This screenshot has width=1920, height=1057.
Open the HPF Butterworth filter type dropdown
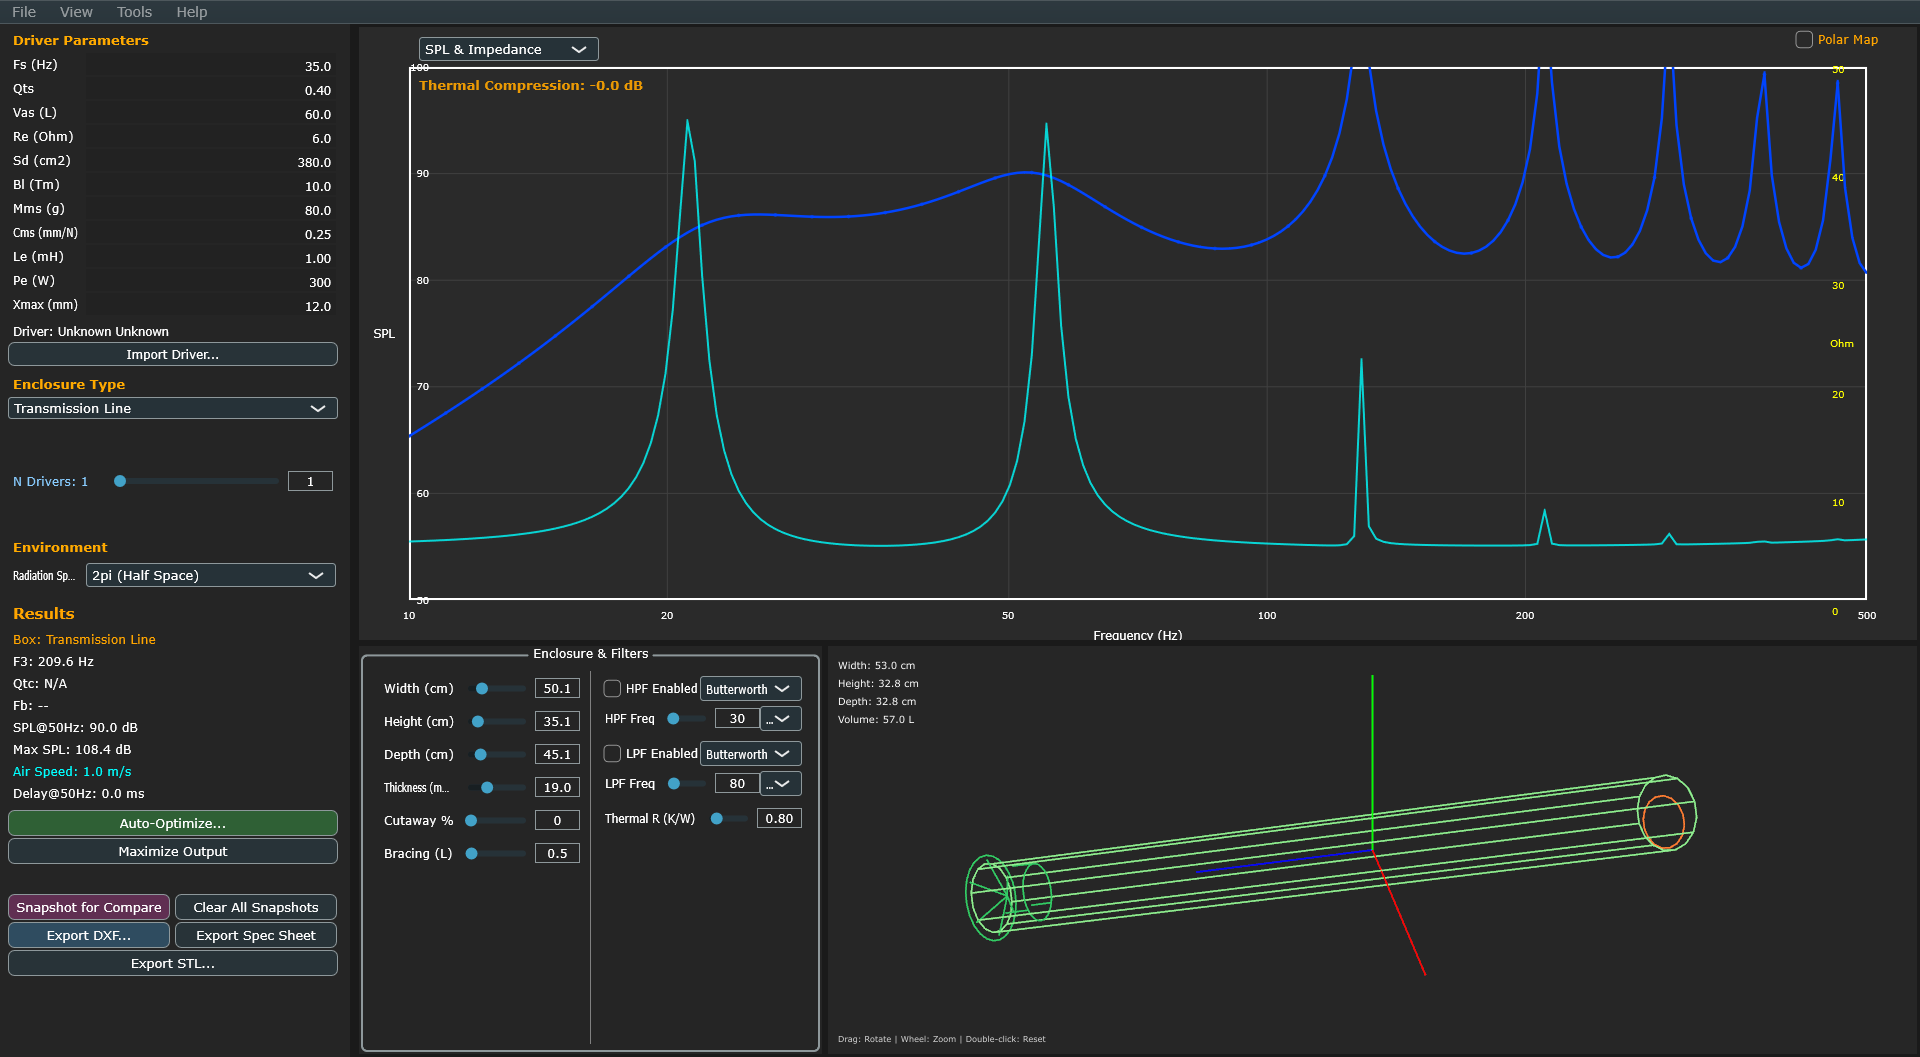tap(750, 689)
